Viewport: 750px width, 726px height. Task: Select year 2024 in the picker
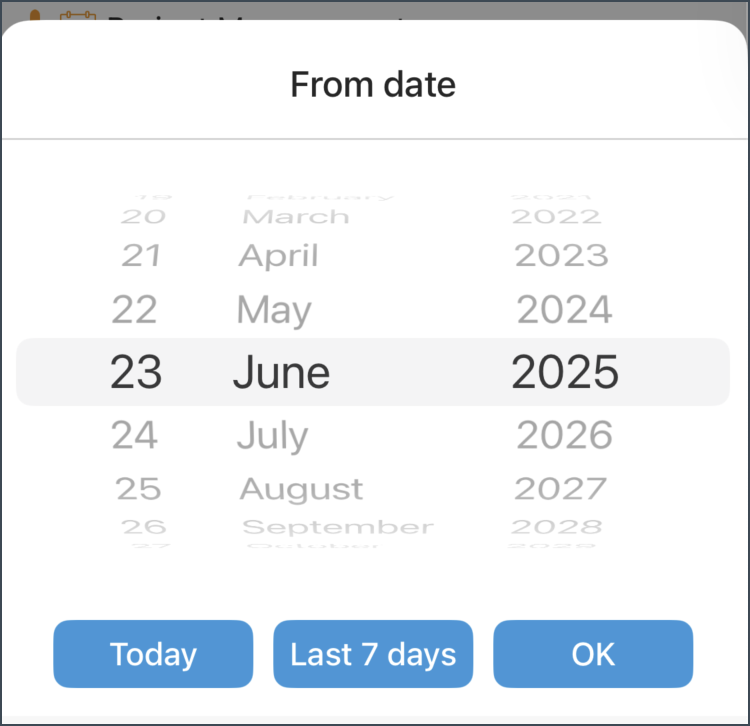point(564,309)
